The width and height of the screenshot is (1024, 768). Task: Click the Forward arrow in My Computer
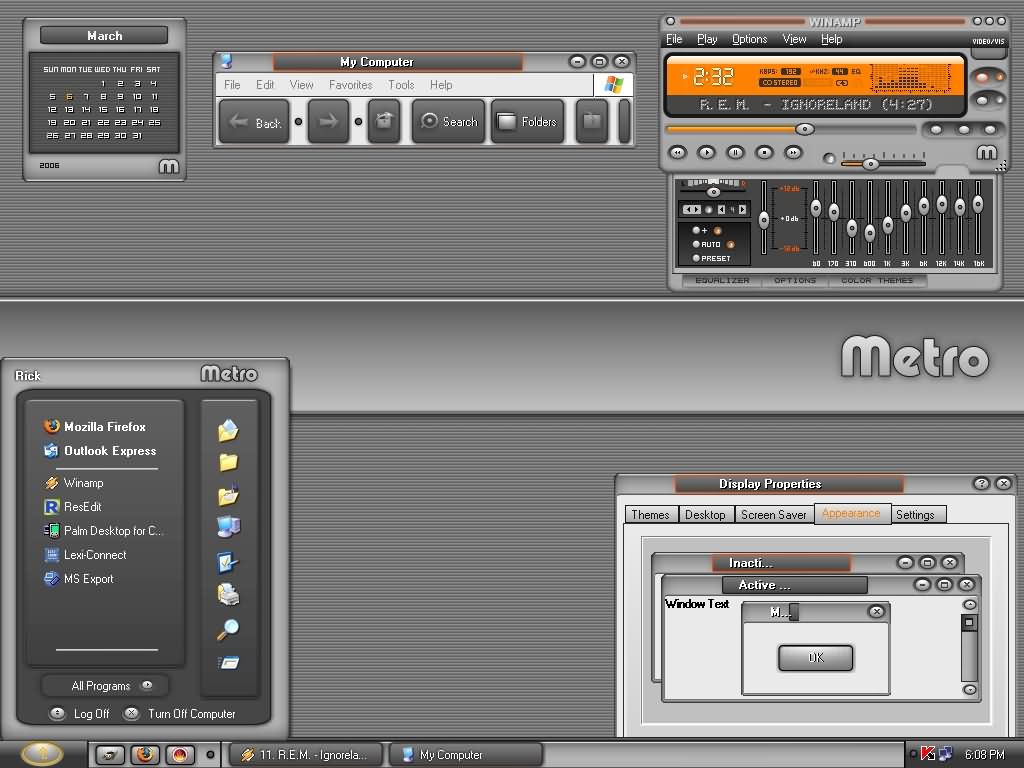(328, 121)
